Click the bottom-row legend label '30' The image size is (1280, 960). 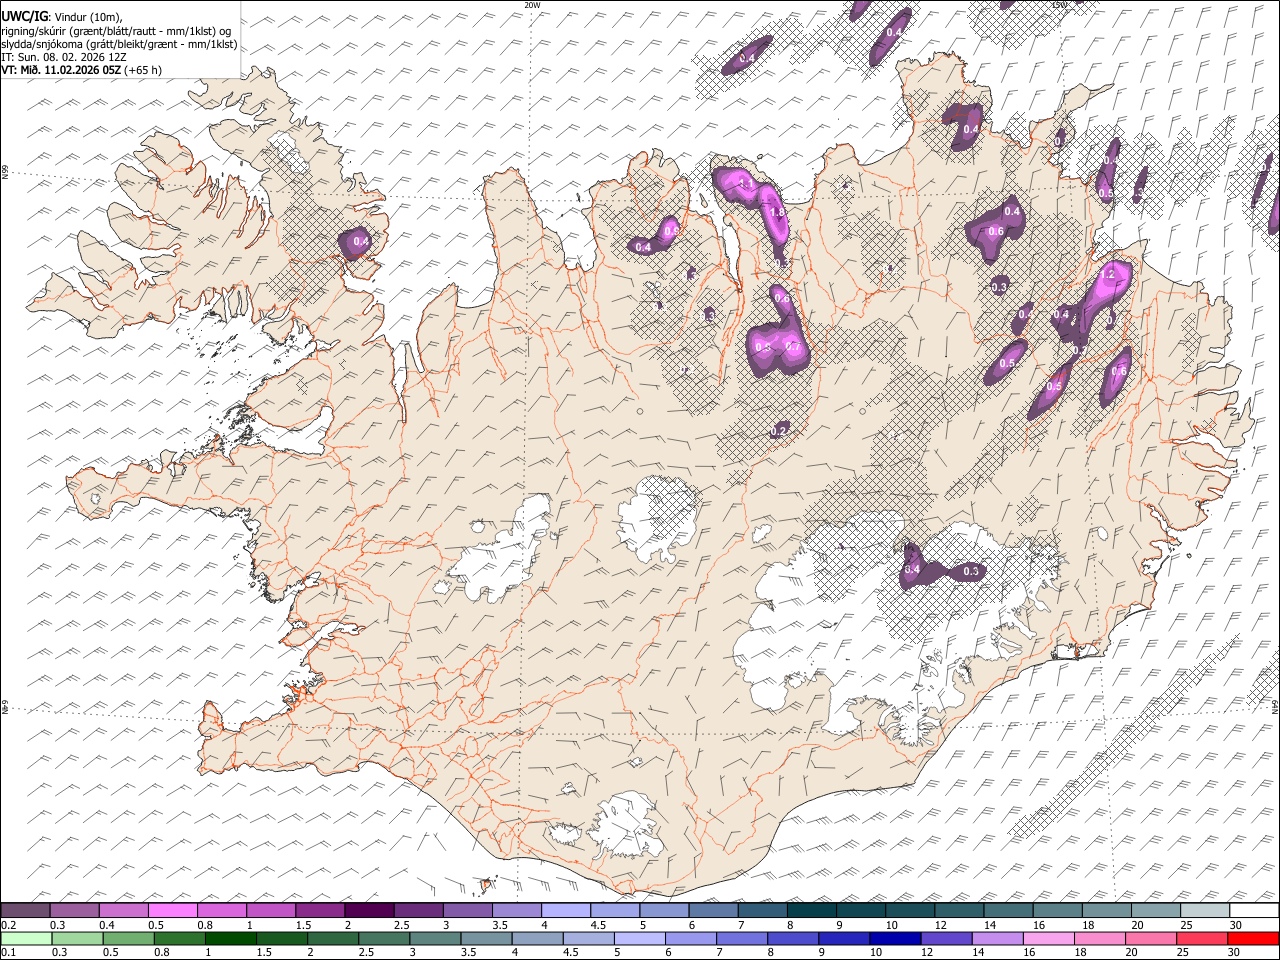(x=1233, y=952)
